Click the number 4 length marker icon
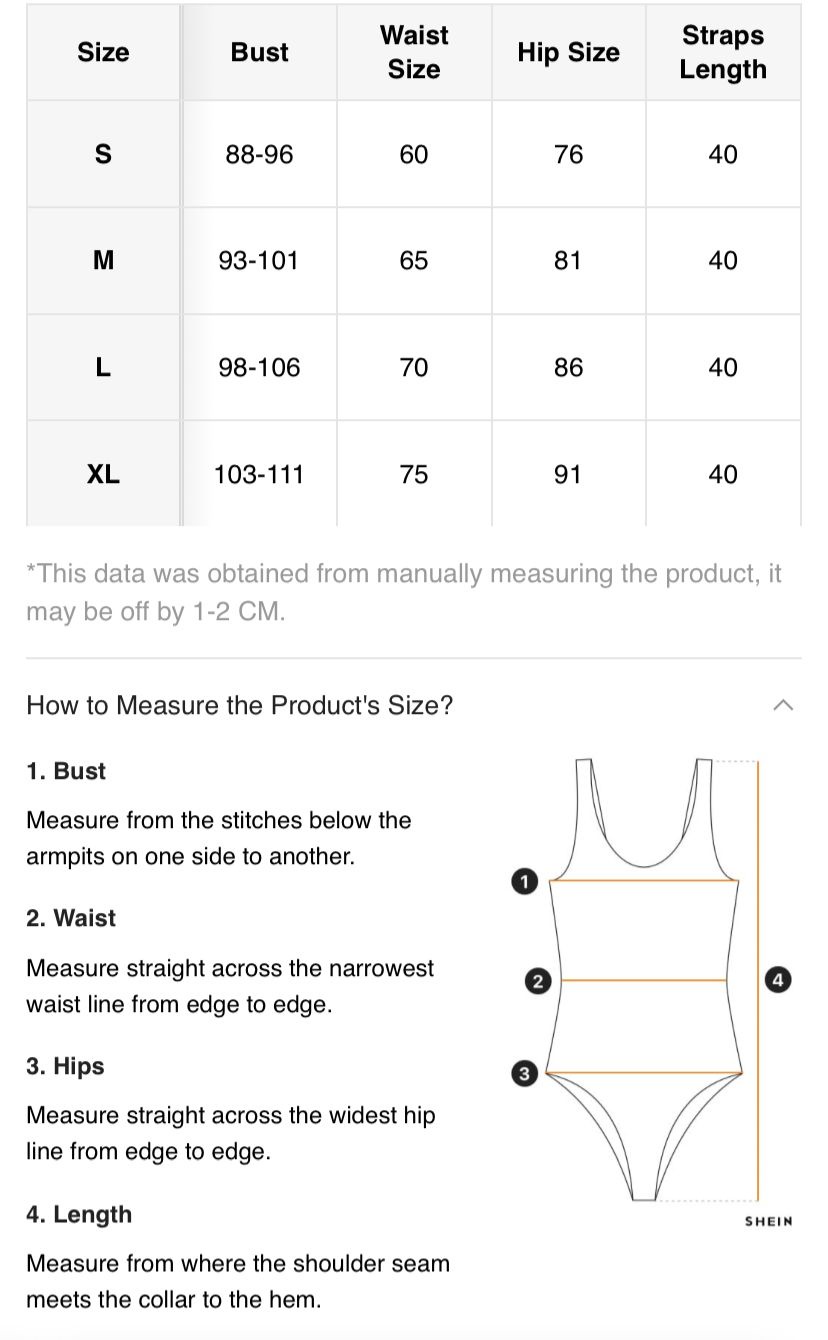Viewport: 828px width, 1340px height. pyautogui.click(x=778, y=979)
